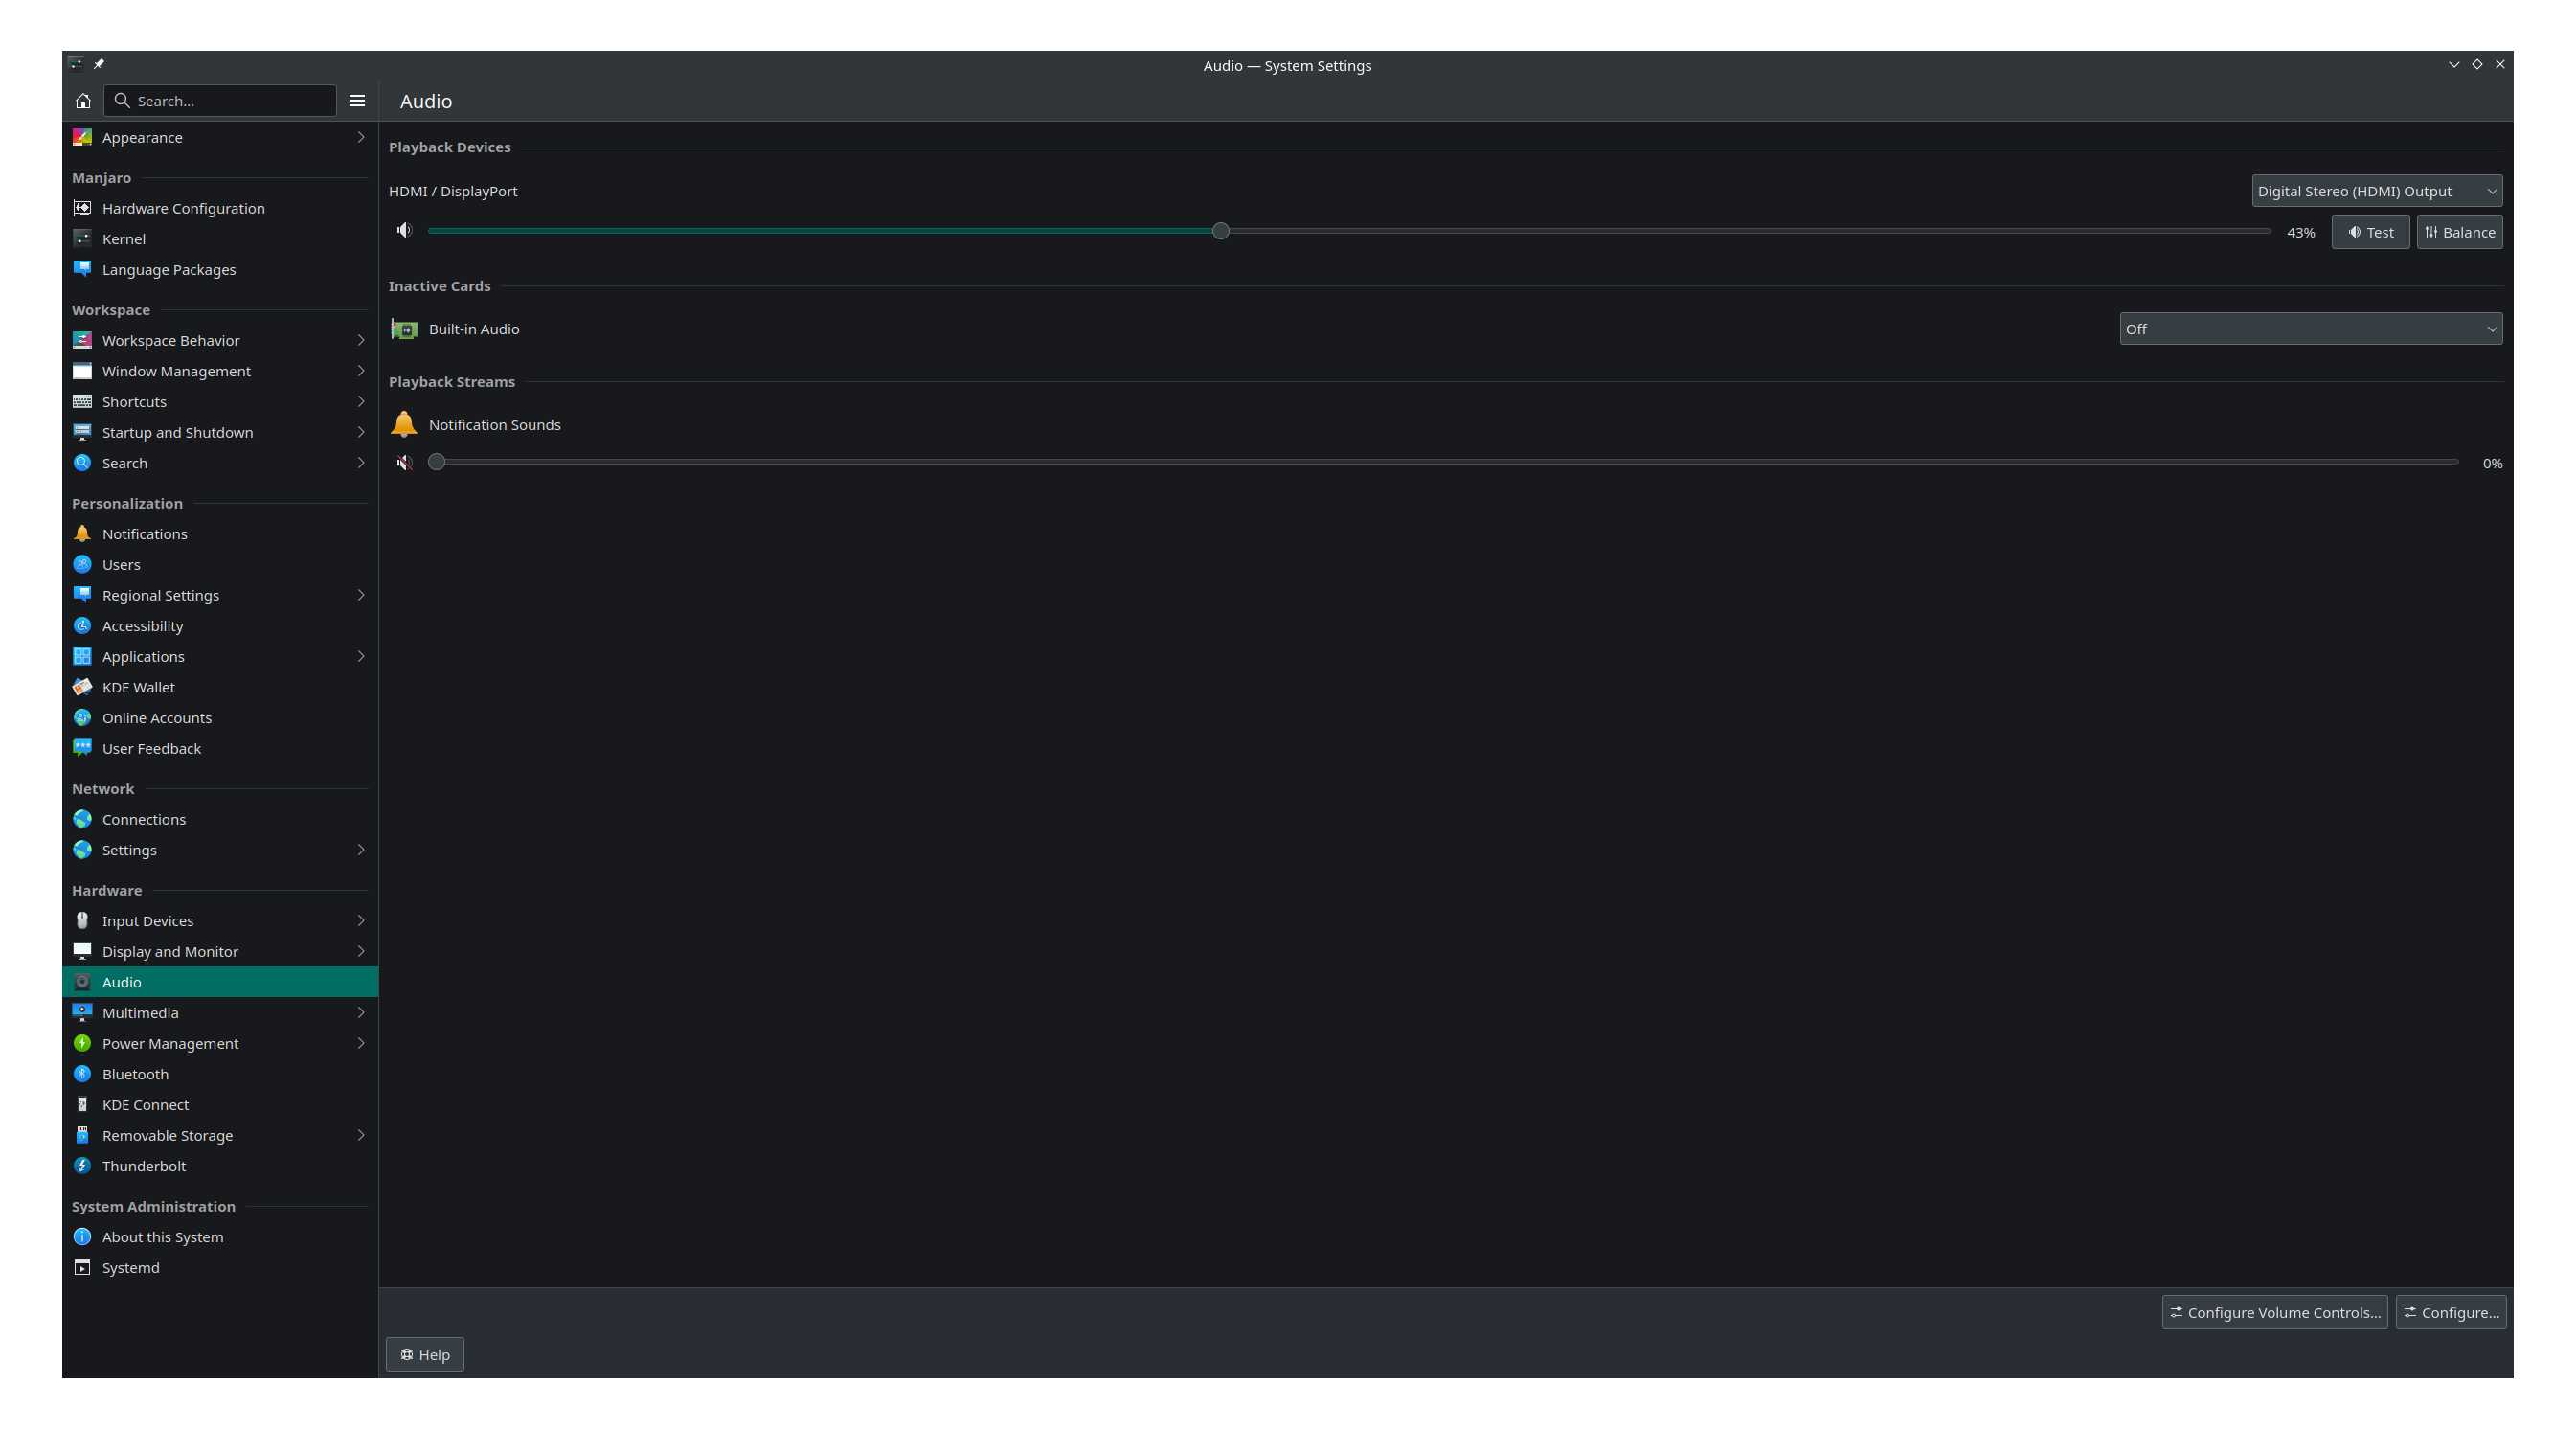Select the Power Management entry

[220, 1043]
